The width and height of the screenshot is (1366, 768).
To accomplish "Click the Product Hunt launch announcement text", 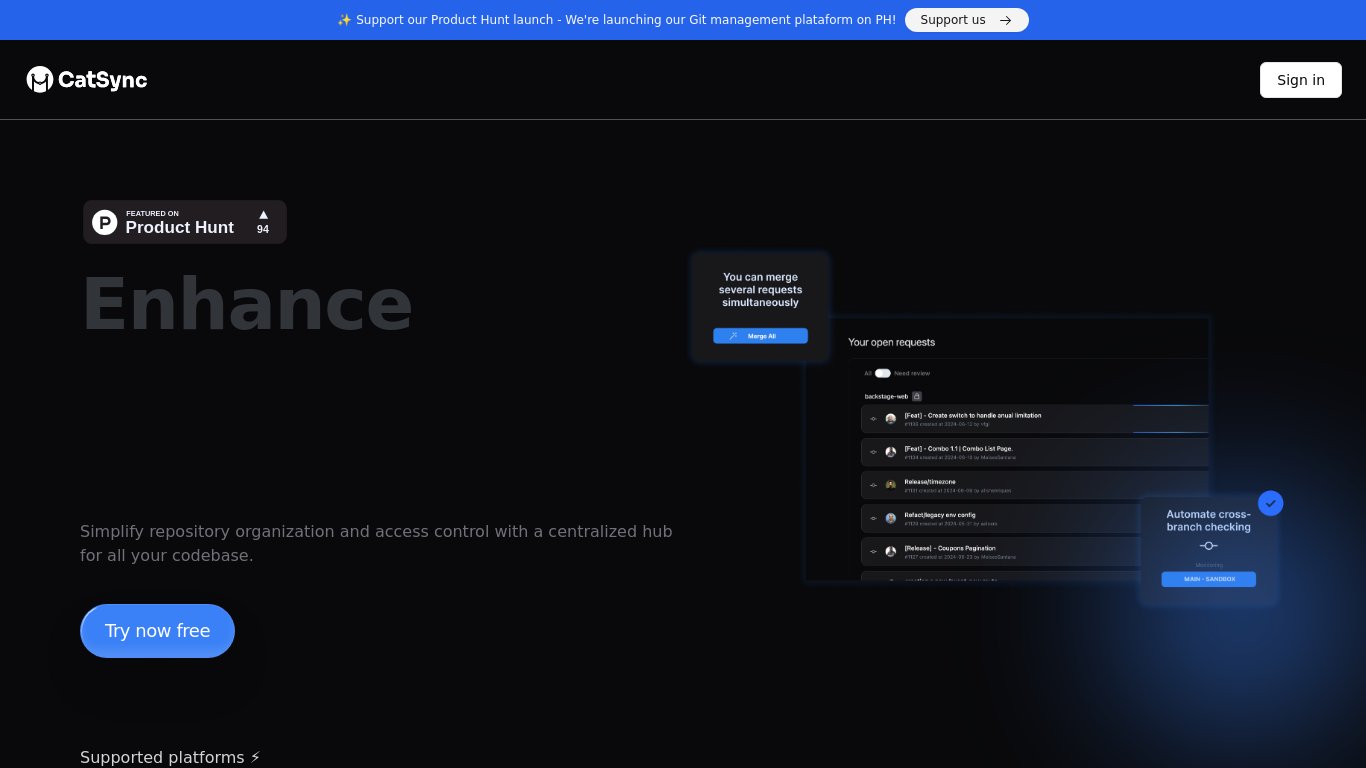I will 626,20.
